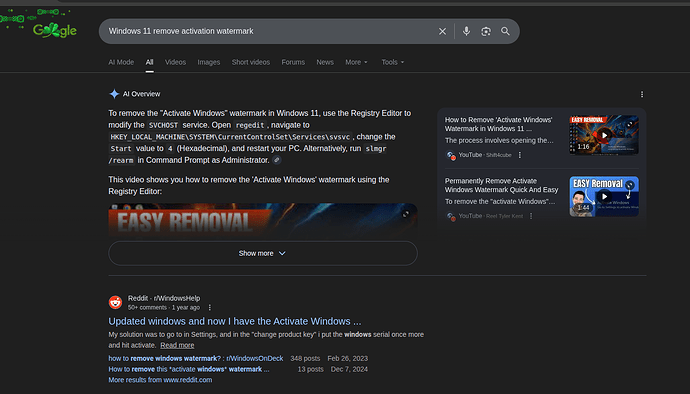Open the Short videos tab

[251, 62]
